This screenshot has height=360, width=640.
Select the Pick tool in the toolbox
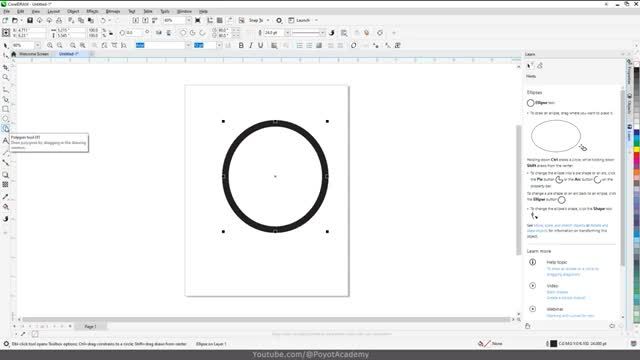coord(6,46)
